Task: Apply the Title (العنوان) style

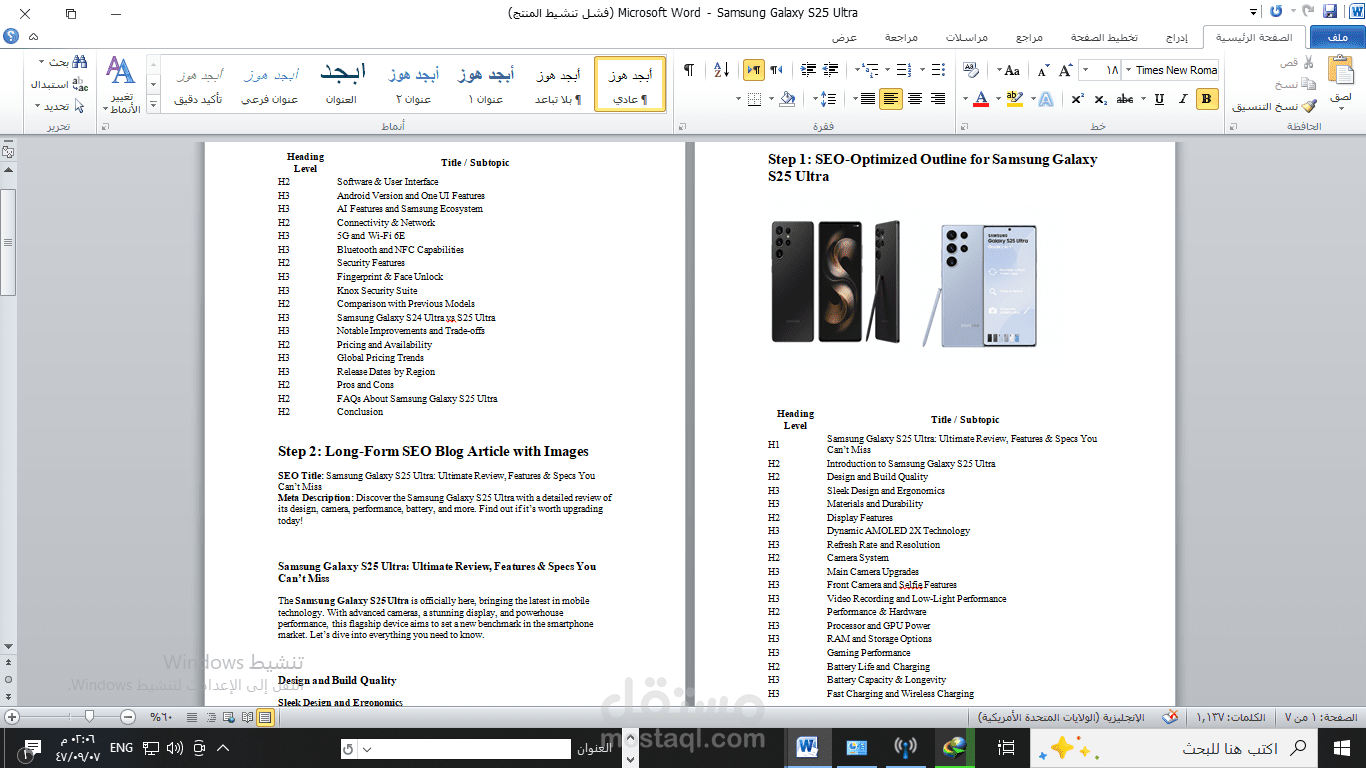Action: [341, 84]
